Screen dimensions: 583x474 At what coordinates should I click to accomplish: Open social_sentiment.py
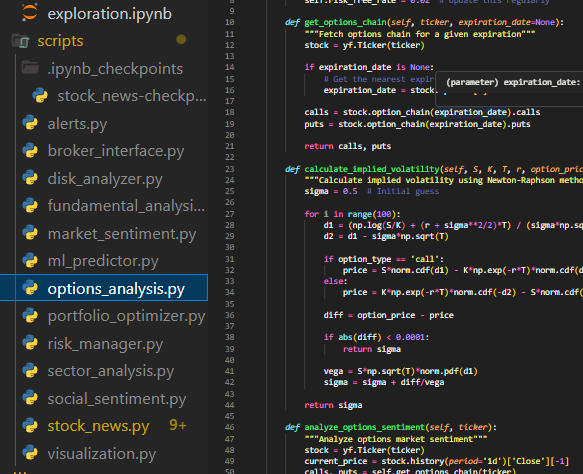click(x=117, y=399)
